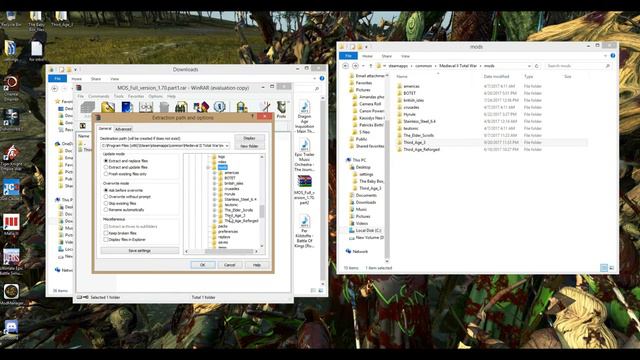This screenshot has width=640, height=360.
Task: Click the Delete (trash) icon in WinRAR toolbar
Action: pyautogui.click(x=164, y=108)
